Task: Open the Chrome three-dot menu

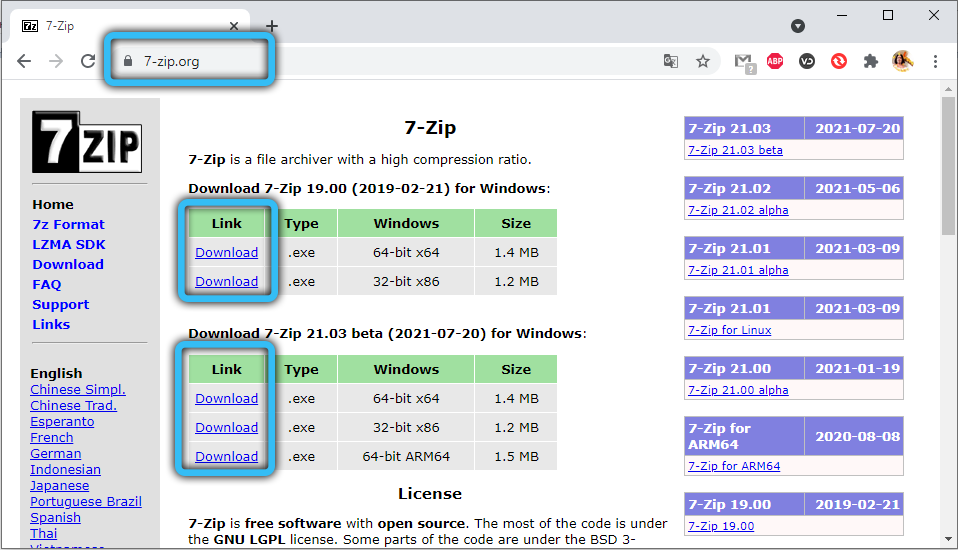Action: point(935,61)
